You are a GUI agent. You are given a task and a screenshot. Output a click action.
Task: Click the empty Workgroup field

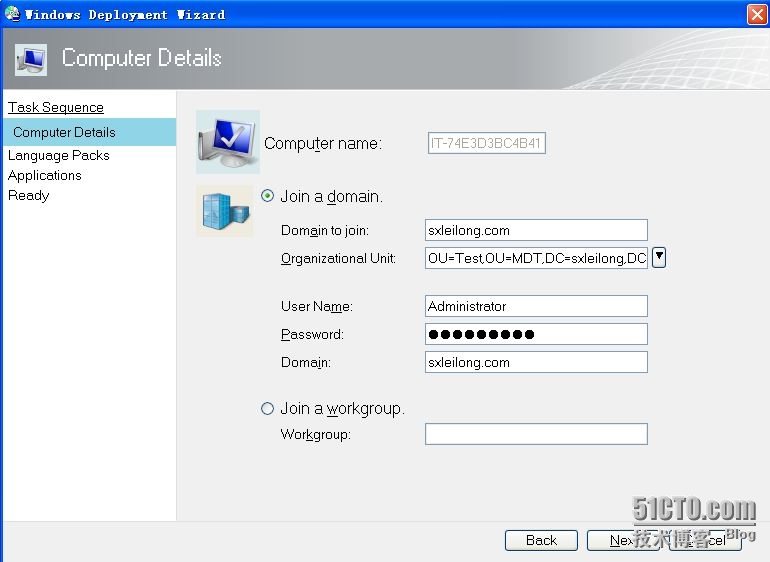(536, 434)
